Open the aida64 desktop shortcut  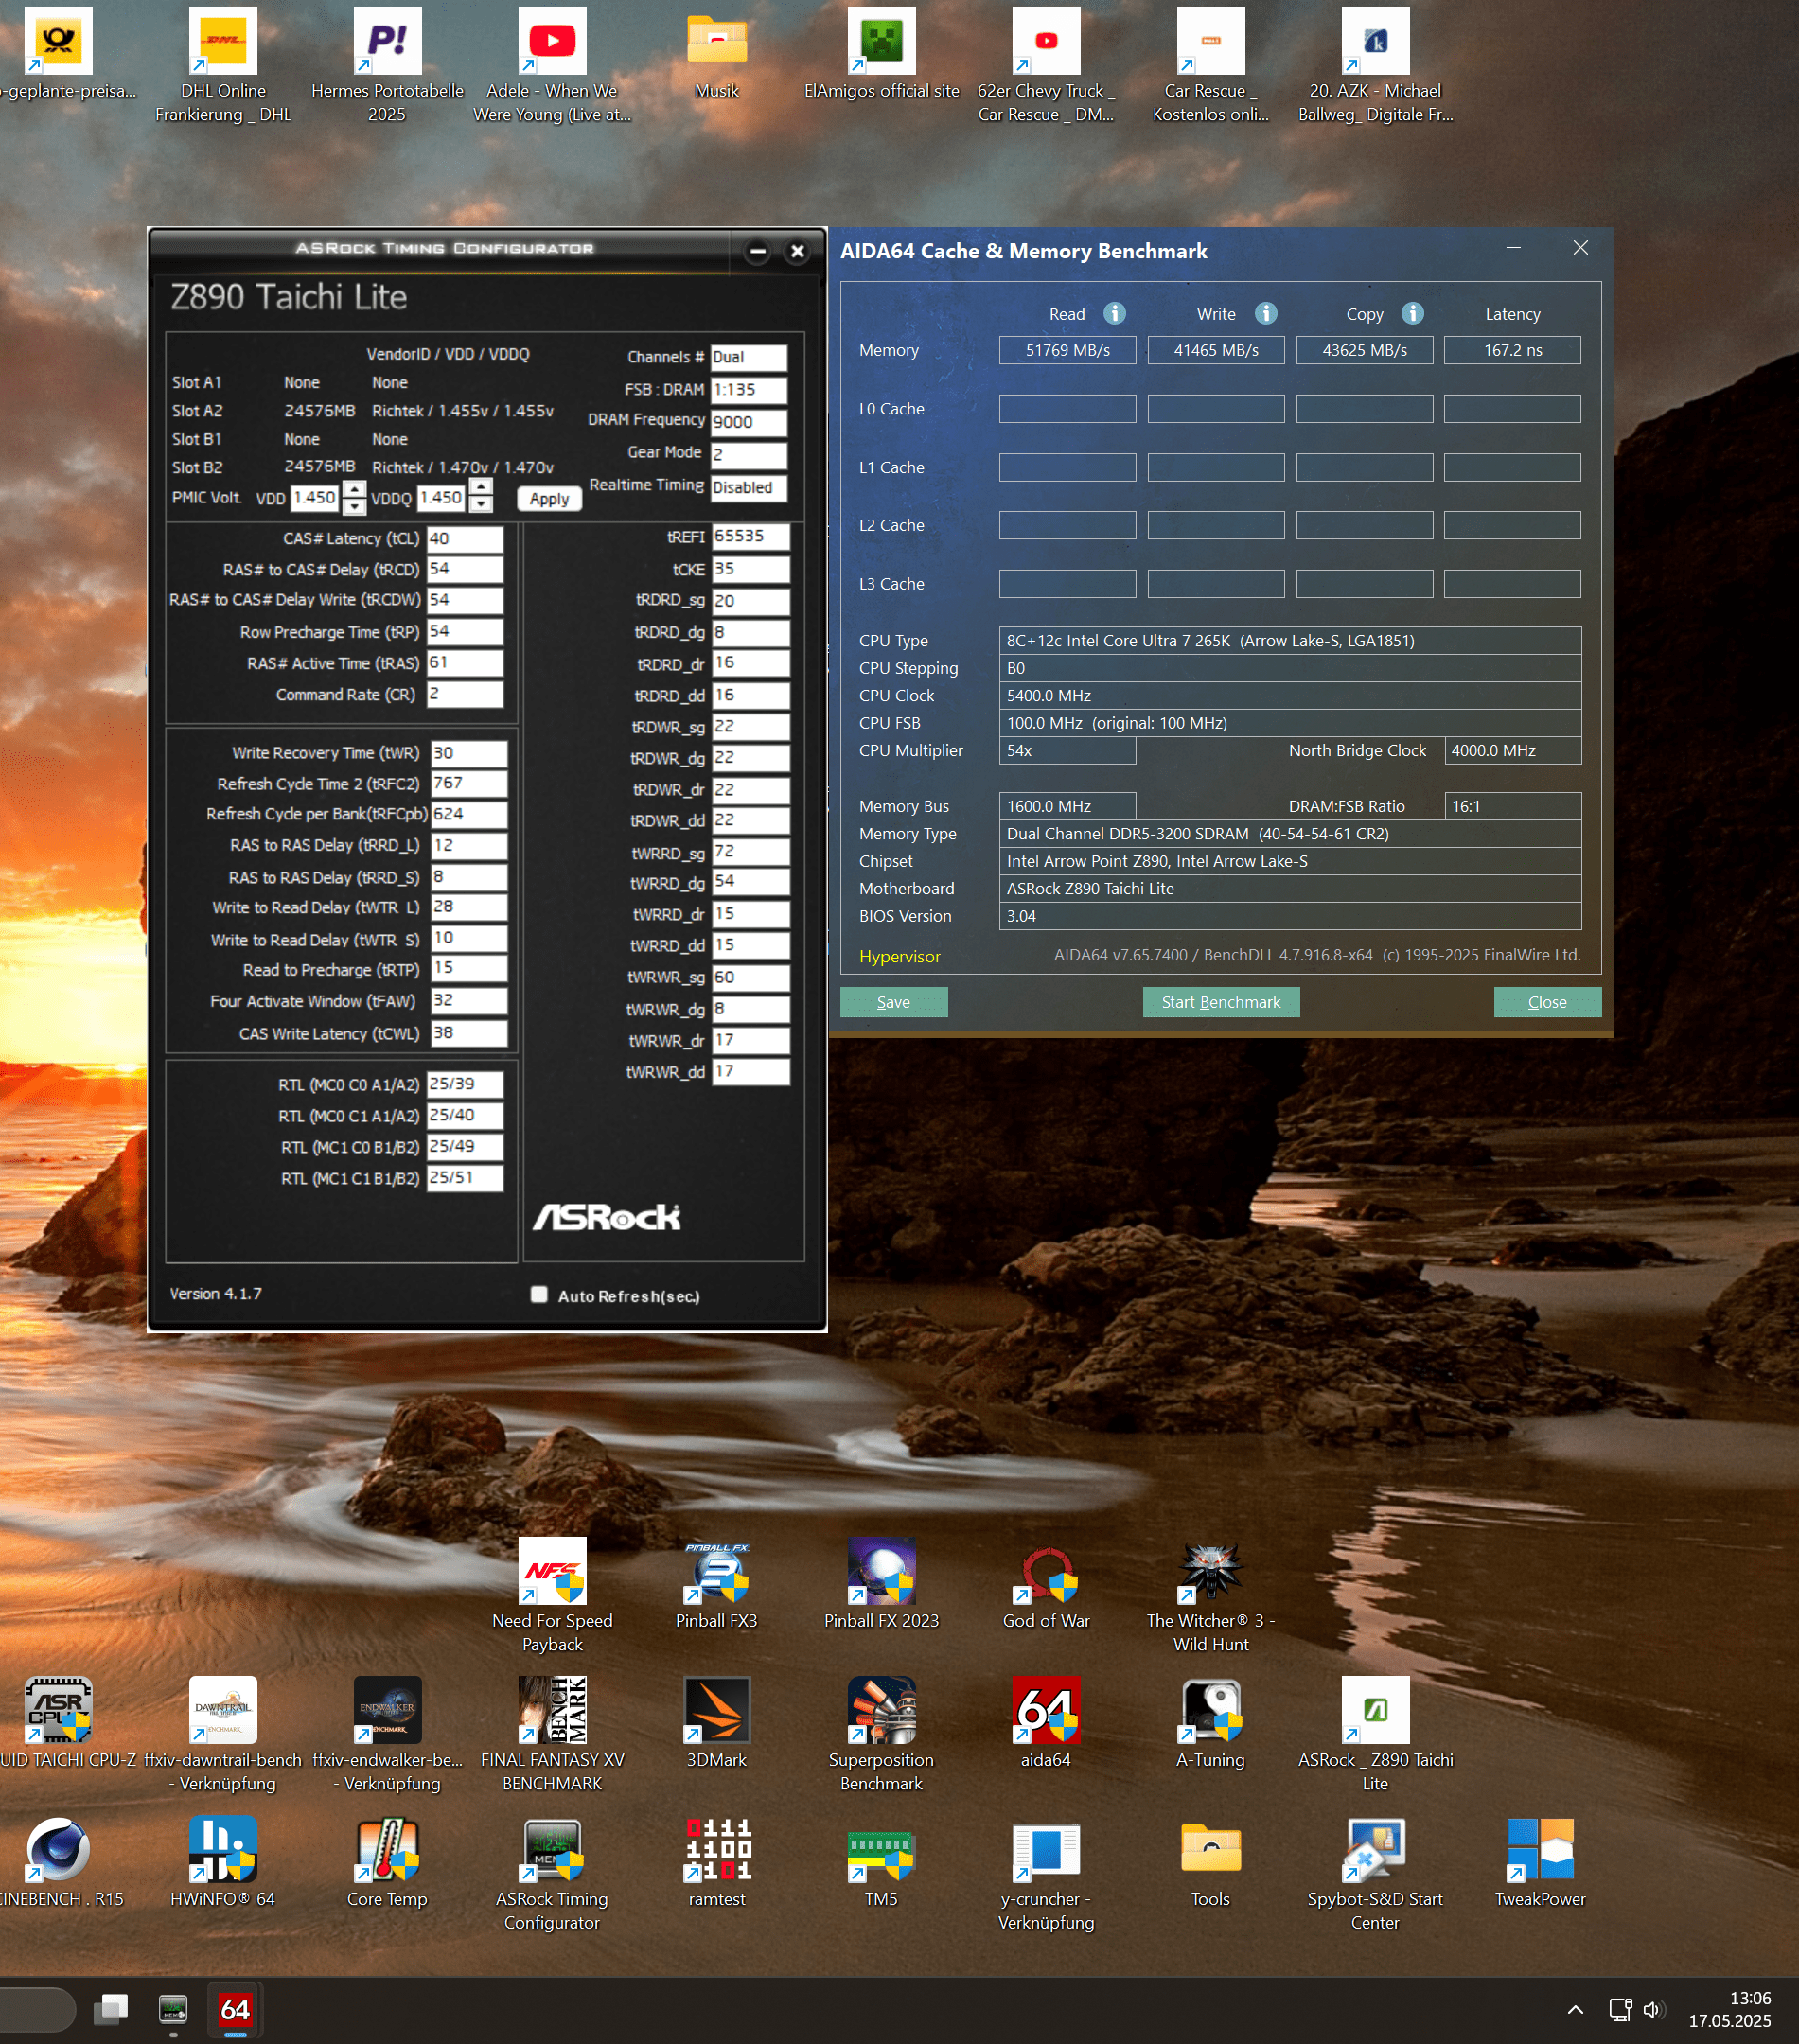coord(1045,1711)
